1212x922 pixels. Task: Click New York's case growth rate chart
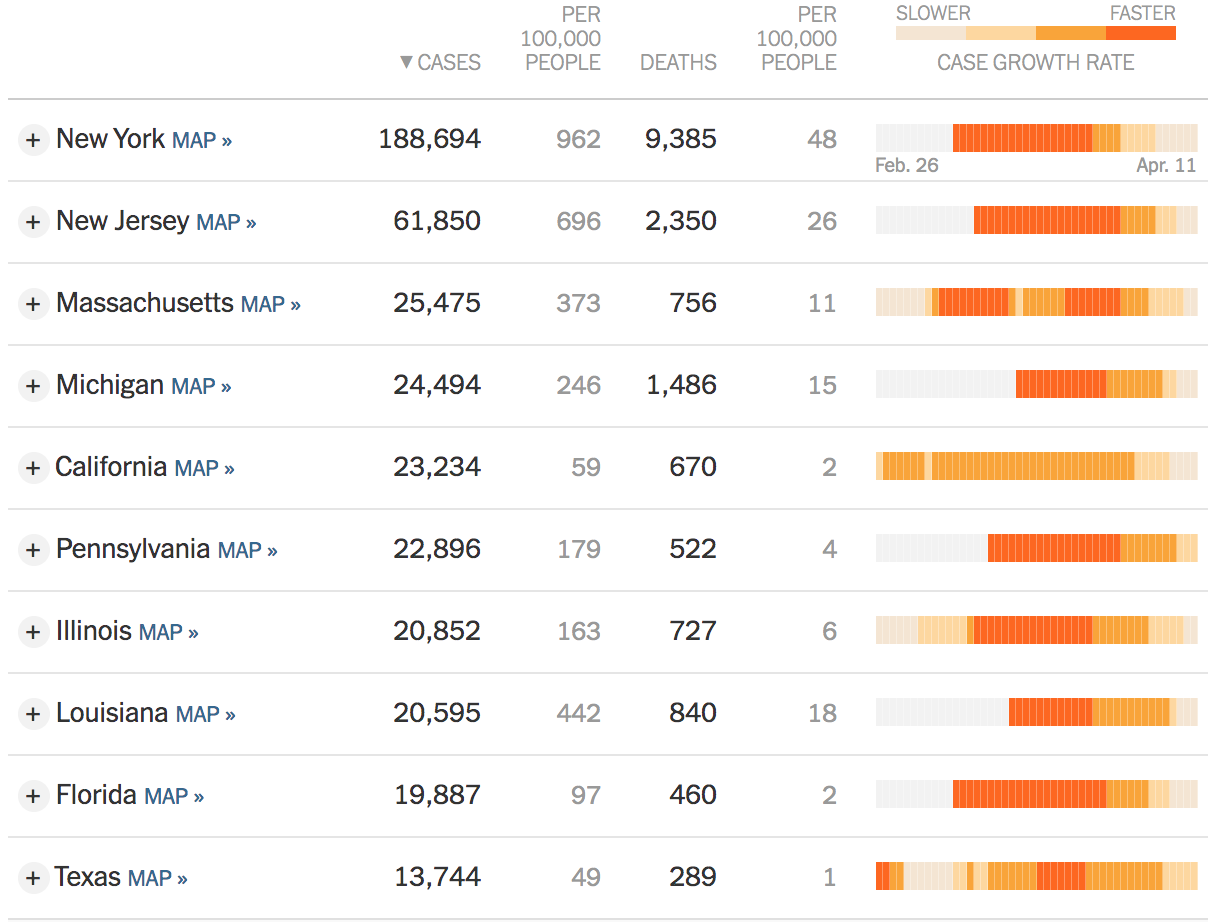tap(1036, 138)
